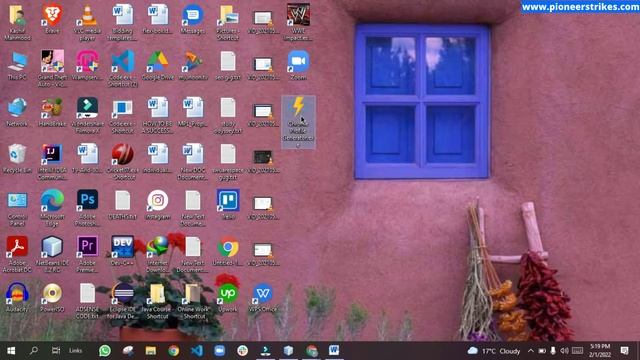Select the ADSENSE CODE text file

coord(87,302)
